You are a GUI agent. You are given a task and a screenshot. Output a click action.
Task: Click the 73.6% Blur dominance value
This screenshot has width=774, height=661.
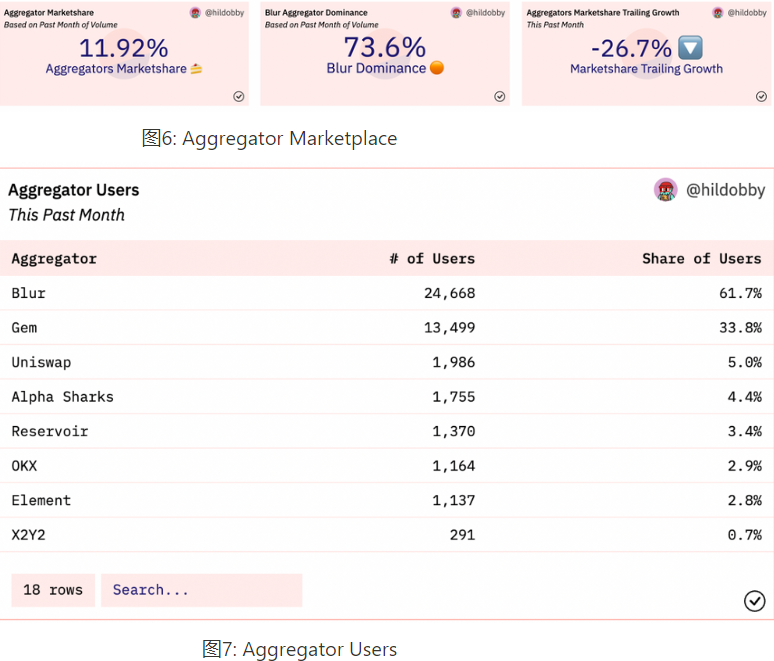point(385,48)
